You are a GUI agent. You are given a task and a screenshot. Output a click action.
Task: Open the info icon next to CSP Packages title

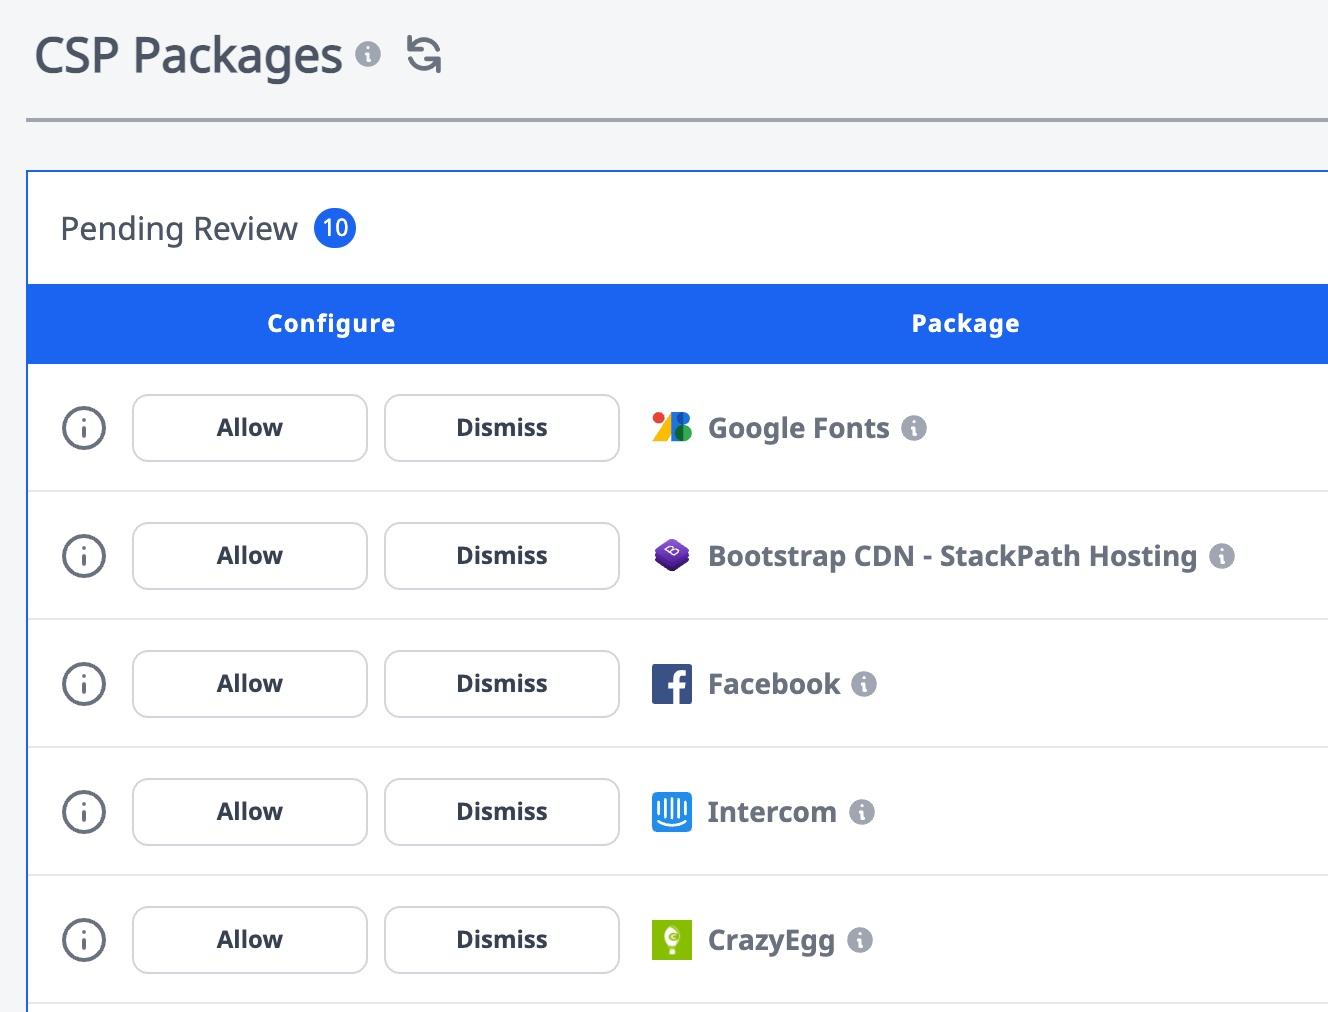pos(368,54)
